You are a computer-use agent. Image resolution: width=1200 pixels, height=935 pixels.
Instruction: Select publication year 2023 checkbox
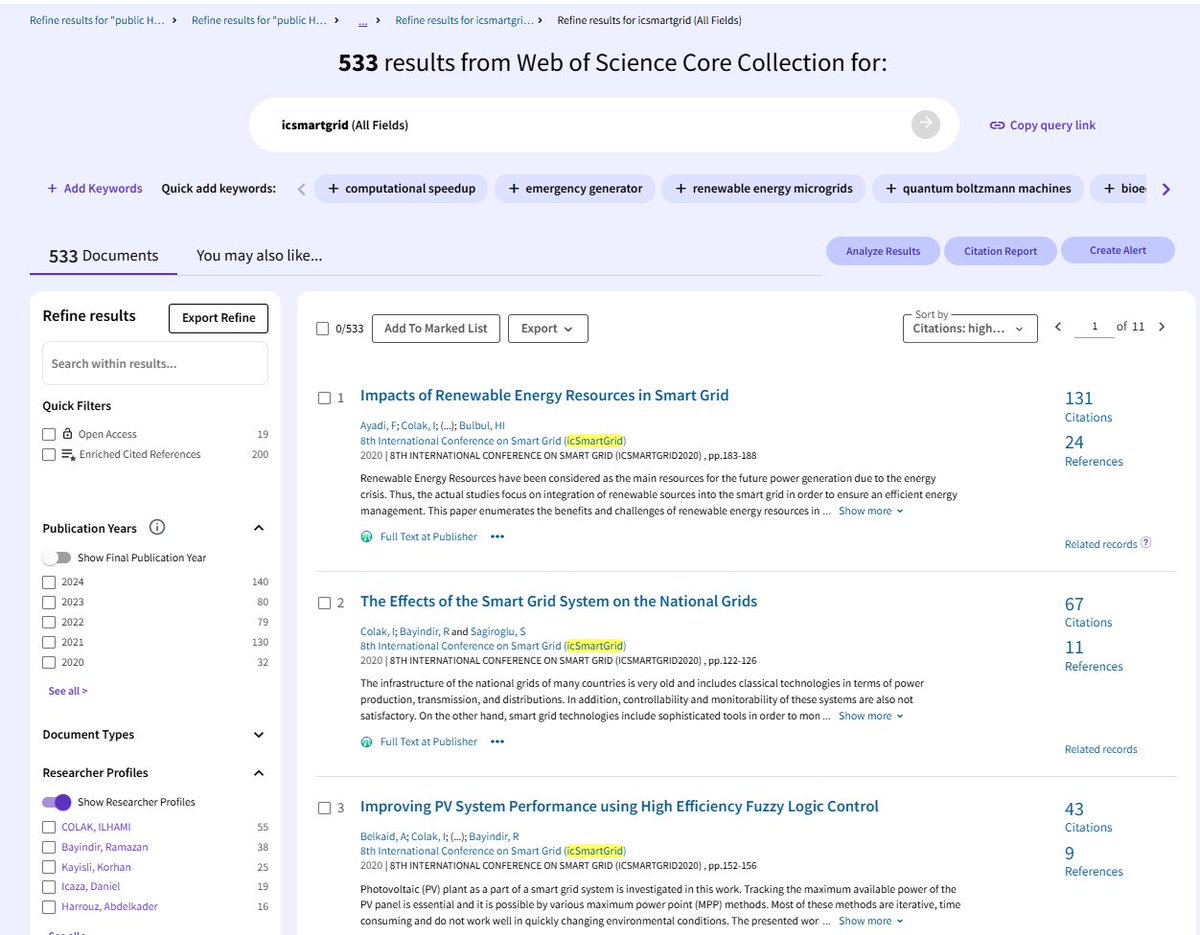[x=49, y=602]
